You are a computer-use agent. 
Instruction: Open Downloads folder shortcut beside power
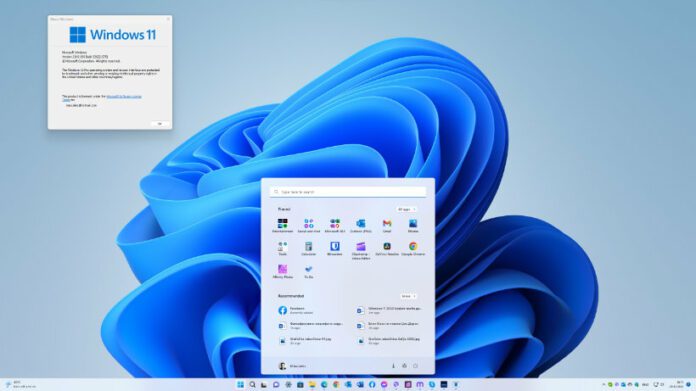tap(393, 366)
